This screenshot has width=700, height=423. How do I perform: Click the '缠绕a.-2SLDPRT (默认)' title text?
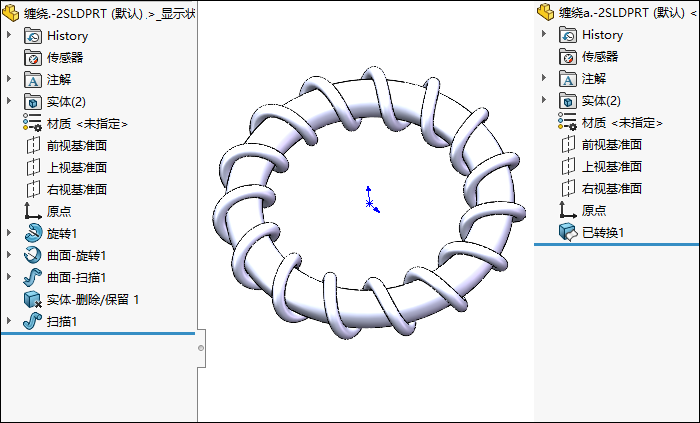point(621,13)
